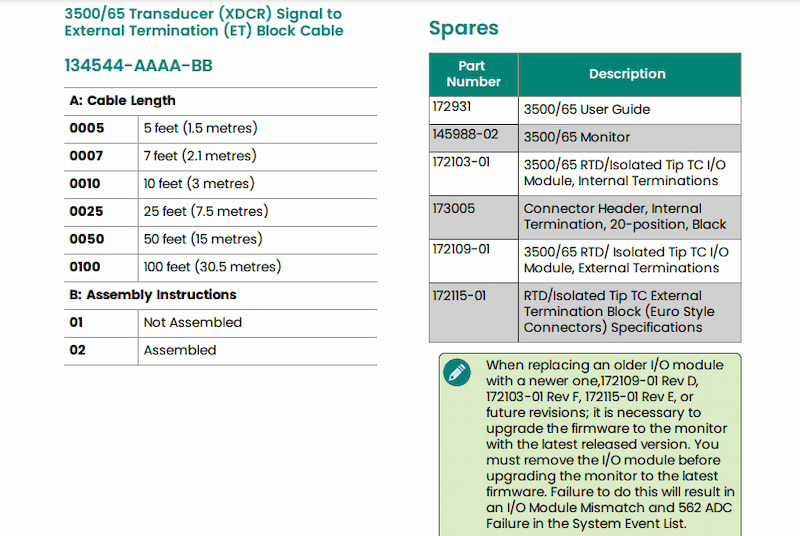Click the Part Number column header
This screenshot has width=800, height=536.
click(473, 74)
